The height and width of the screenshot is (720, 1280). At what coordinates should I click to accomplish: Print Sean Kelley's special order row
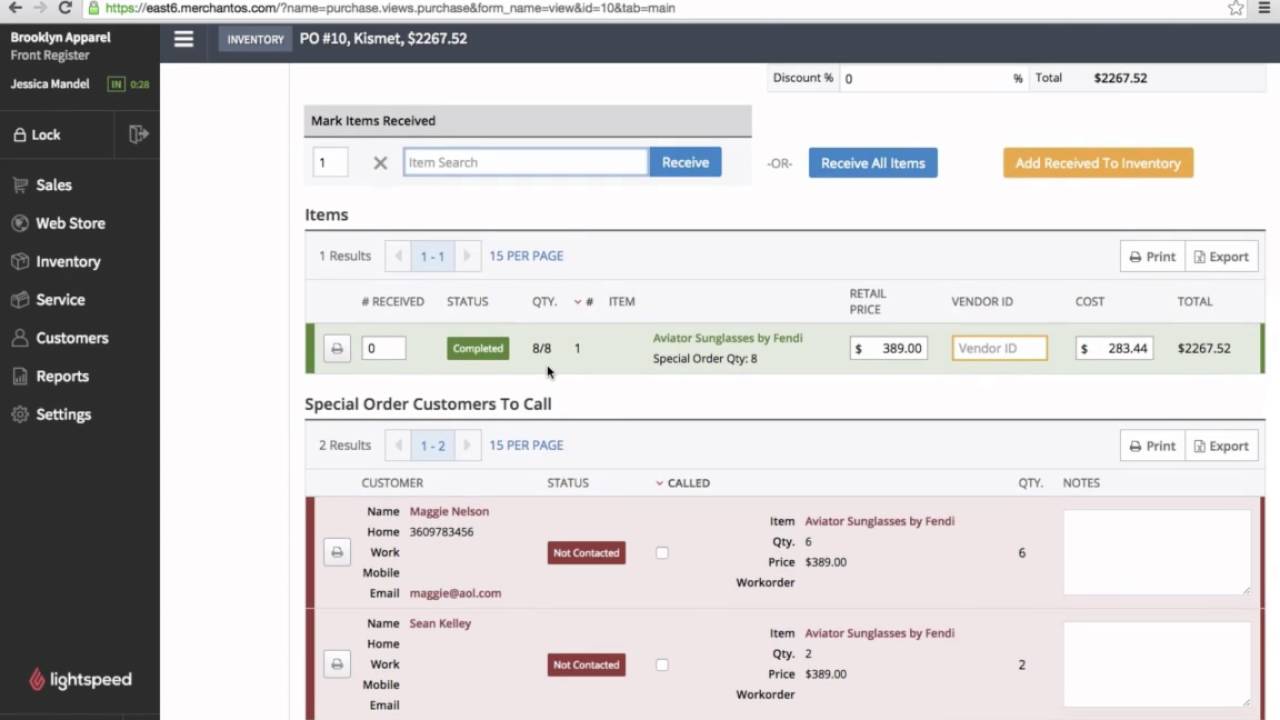[337, 664]
